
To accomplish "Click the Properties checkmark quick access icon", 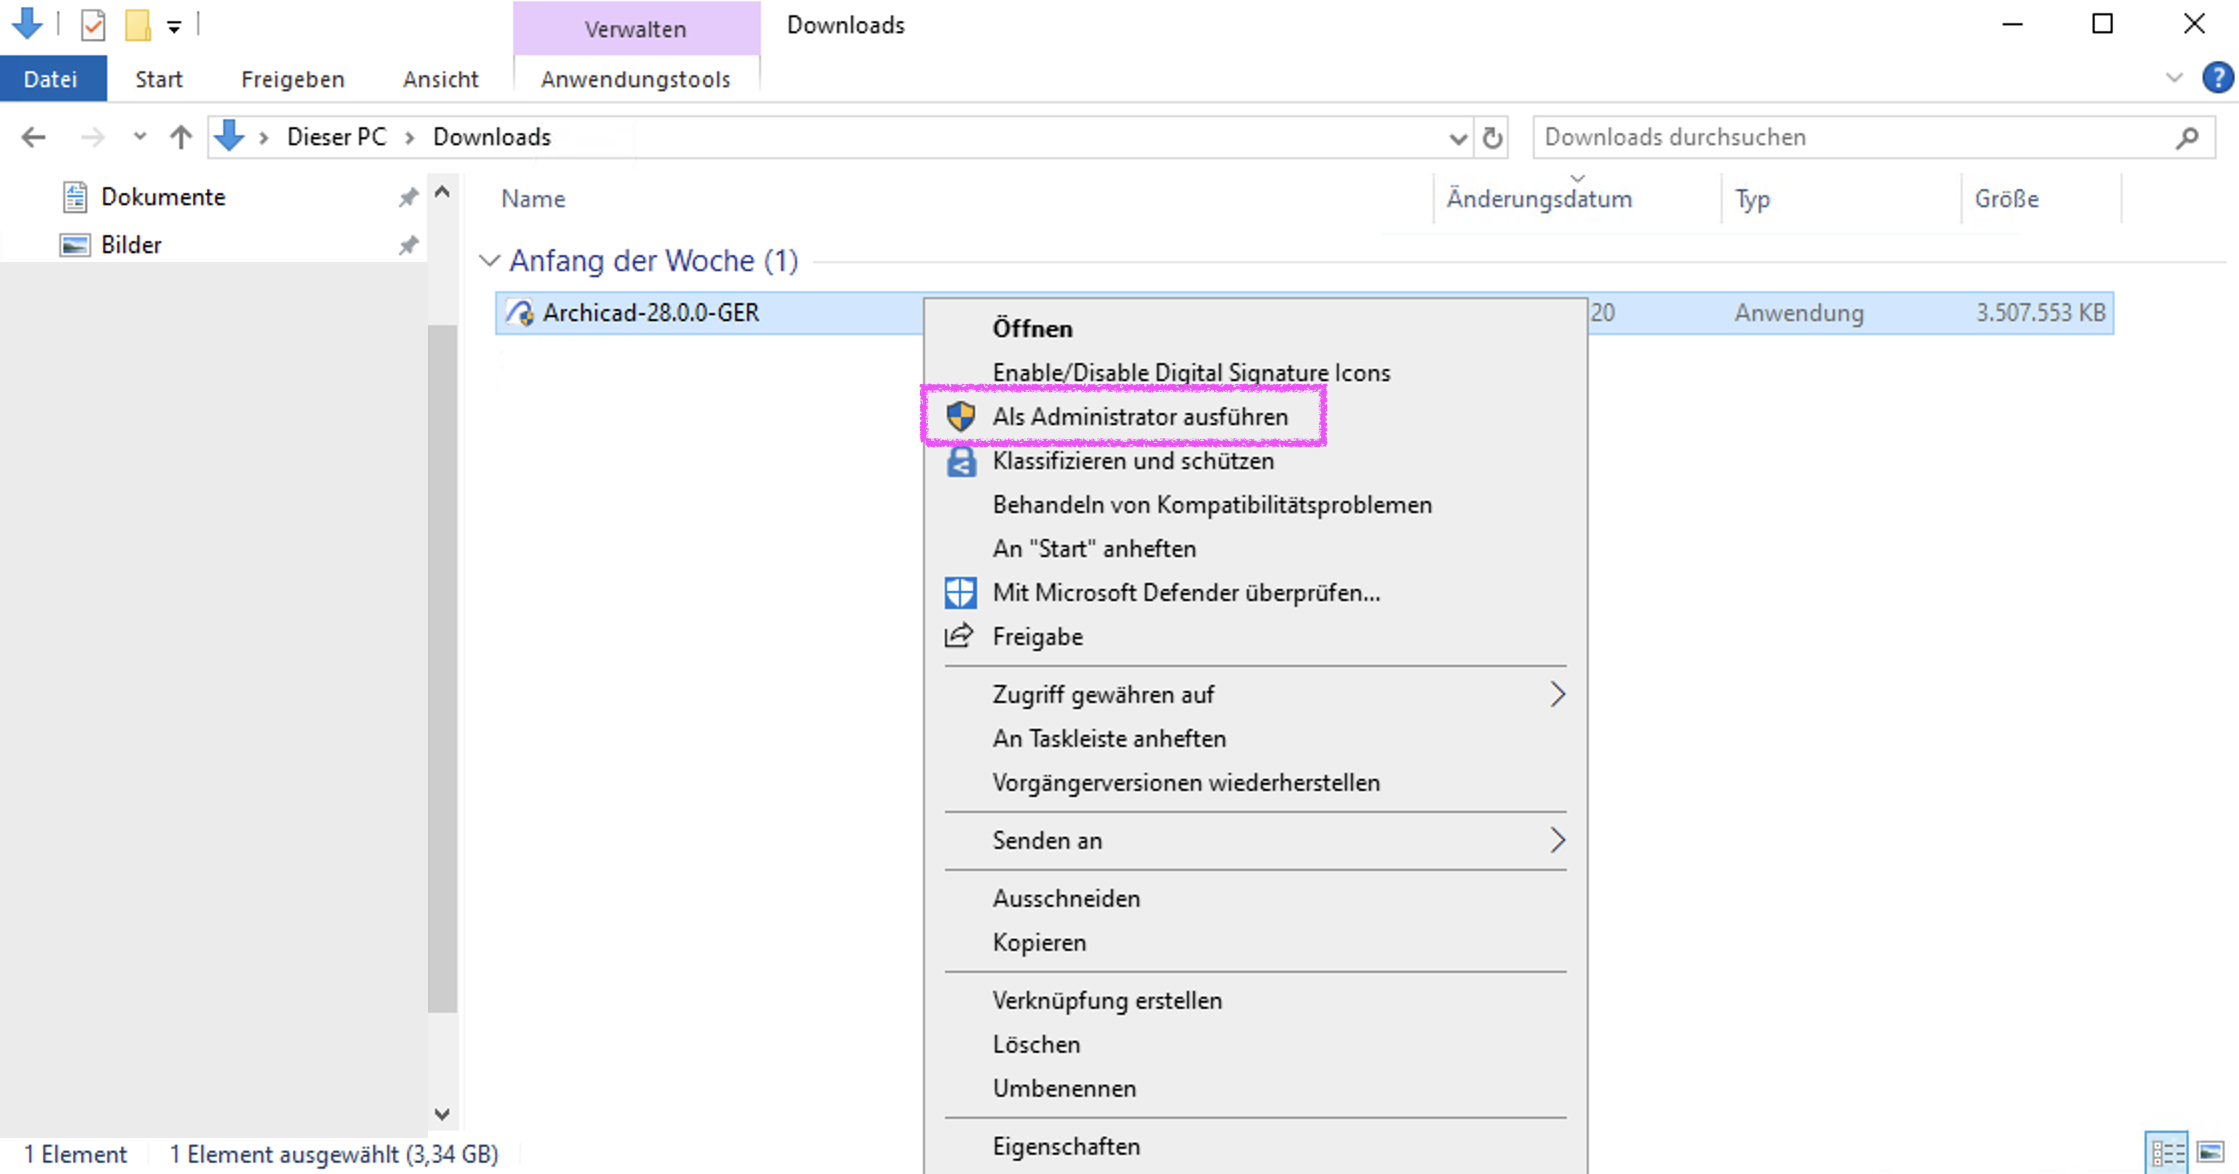I will pyautogui.click(x=93, y=25).
